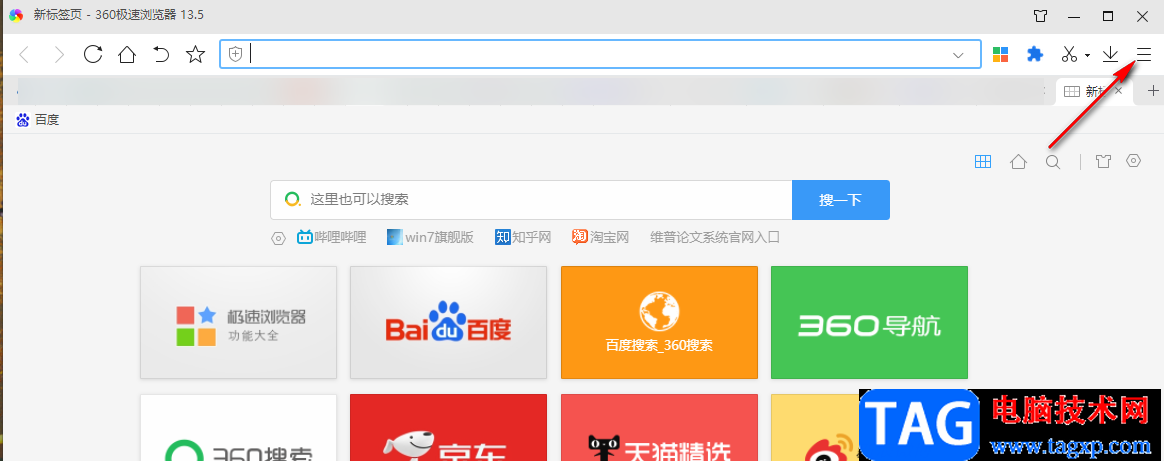Reload the page with refresh icon
The width and height of the screenshot is (1164, 461).
(x=93, y=54)
